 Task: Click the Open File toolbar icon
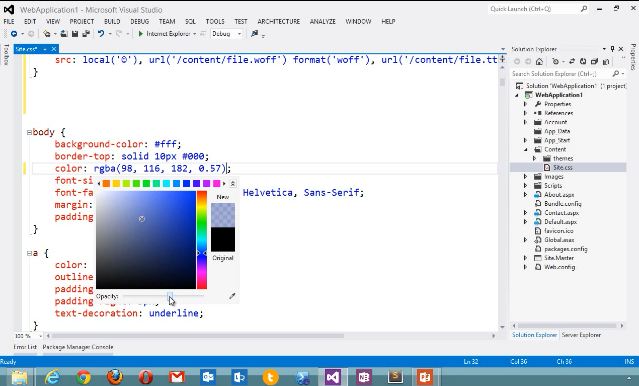click(x=64, y=34)
